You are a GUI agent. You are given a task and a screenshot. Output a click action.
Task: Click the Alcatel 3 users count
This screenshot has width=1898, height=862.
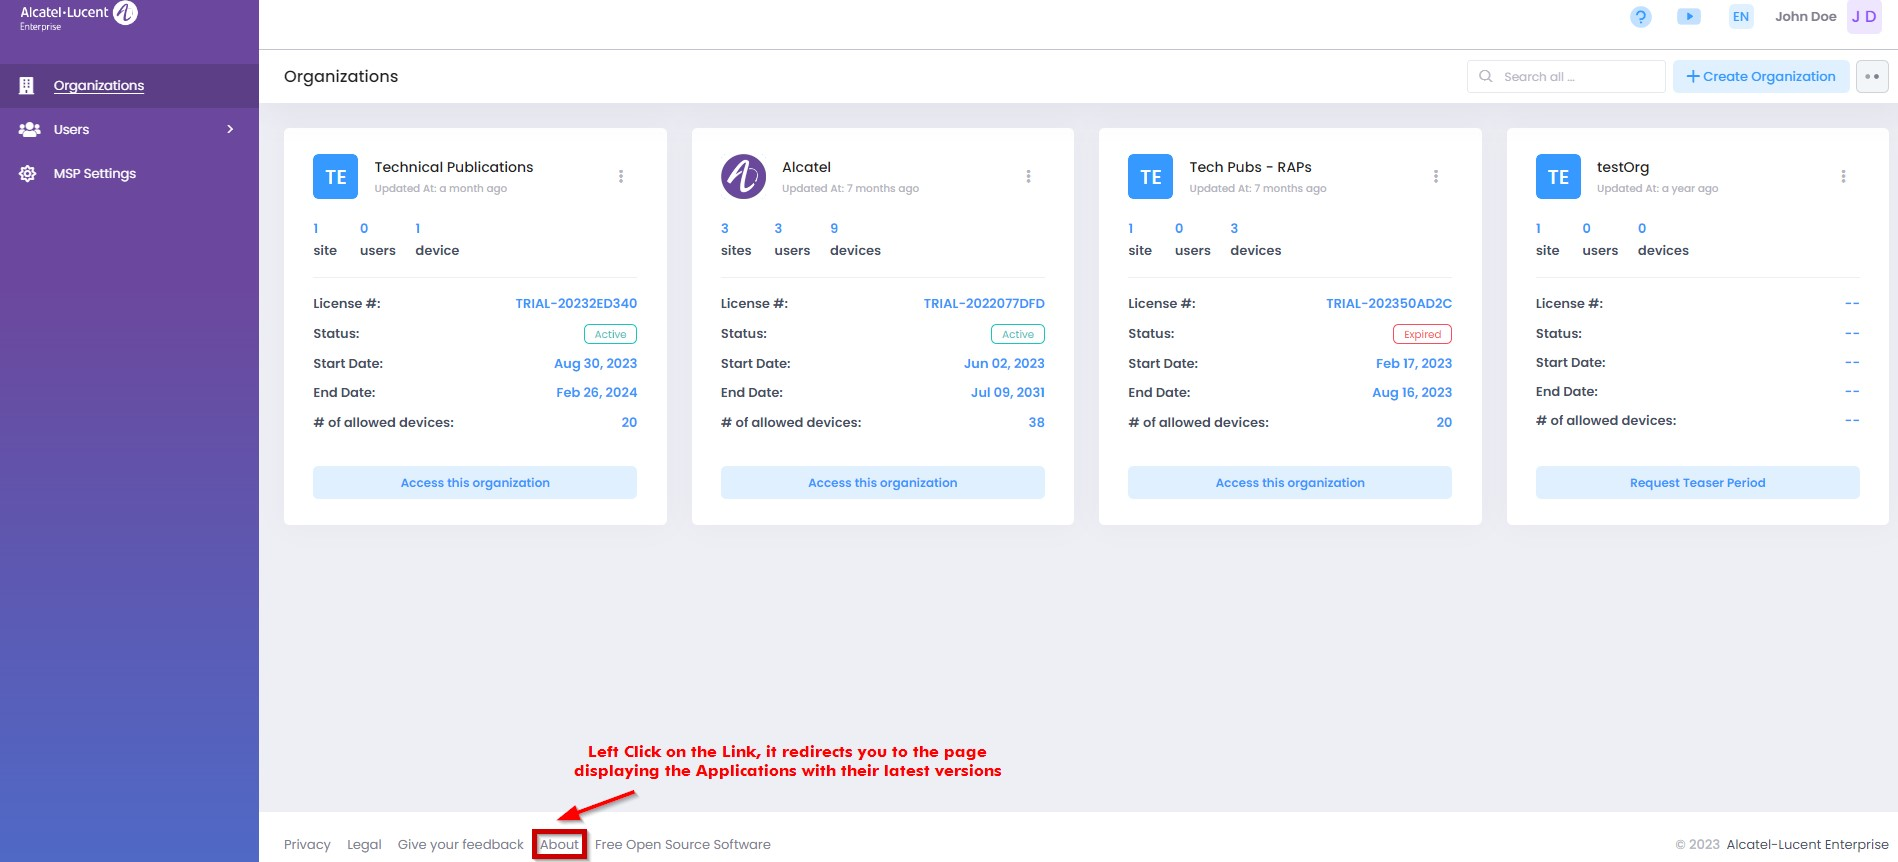778,228
